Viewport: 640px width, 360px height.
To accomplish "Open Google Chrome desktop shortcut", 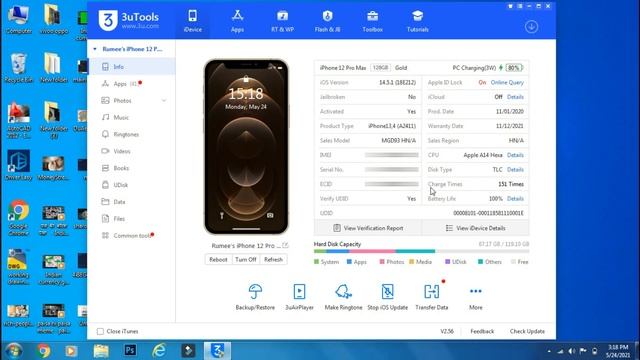I will coord(18,218).
